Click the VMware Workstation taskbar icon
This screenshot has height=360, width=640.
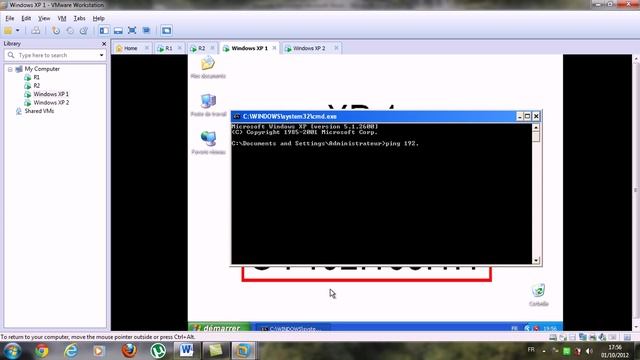[x=243, y=351]
